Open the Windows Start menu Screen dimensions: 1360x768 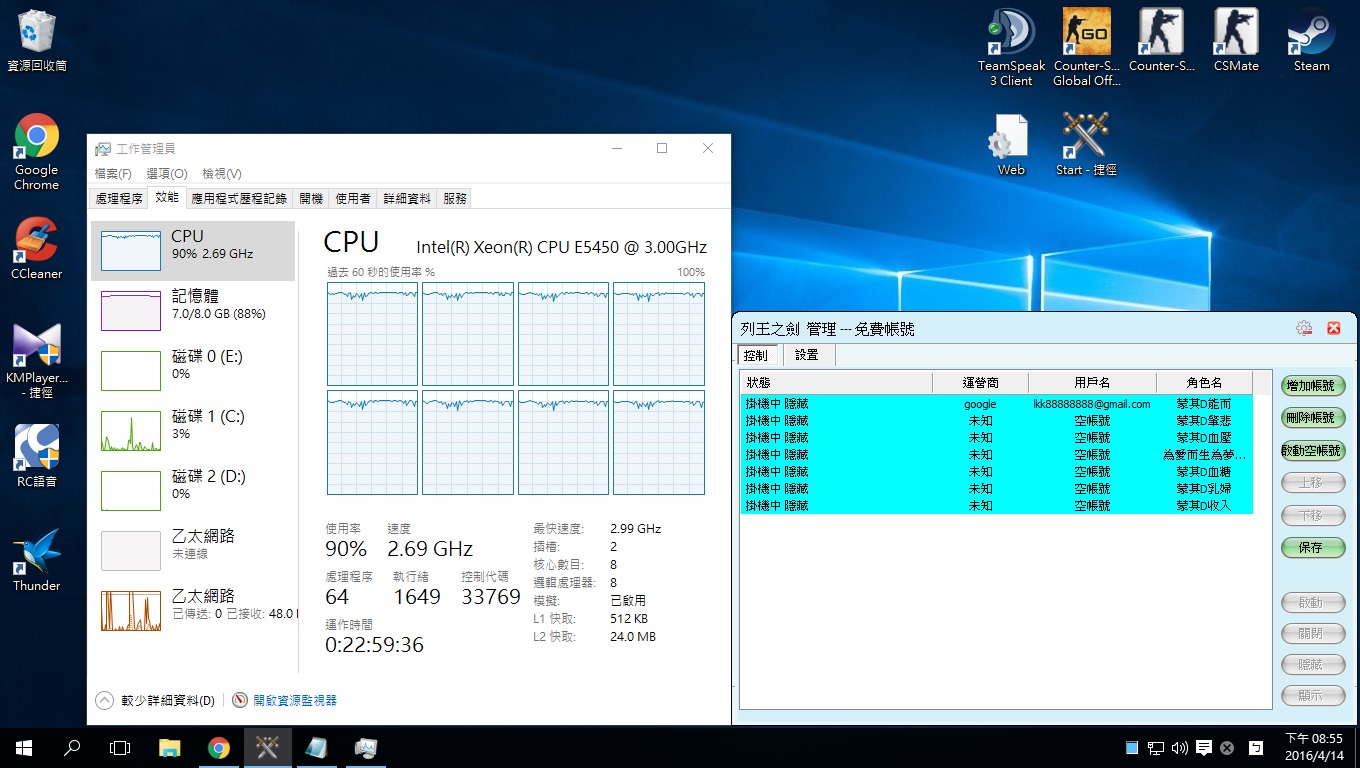24,747
